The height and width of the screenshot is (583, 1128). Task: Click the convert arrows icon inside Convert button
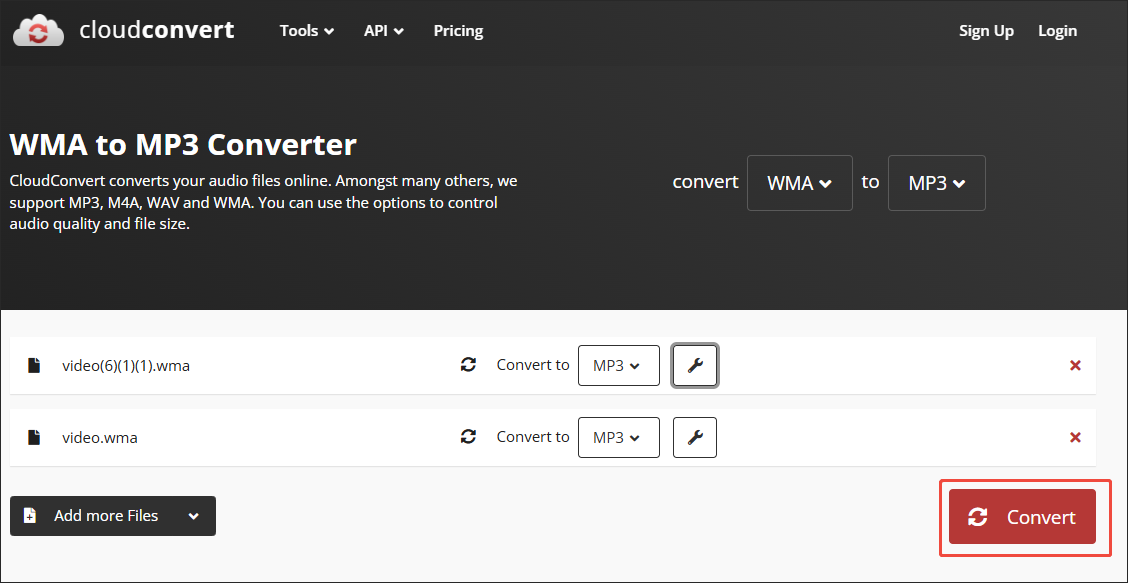point(978,517)
